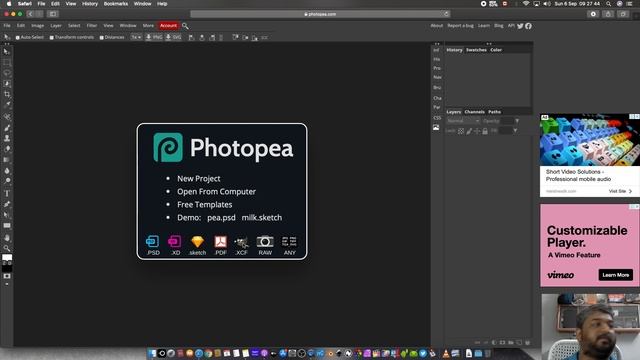Open the File menu in Photopea
This screenshot has width=640, height=360.
[7, 26]
